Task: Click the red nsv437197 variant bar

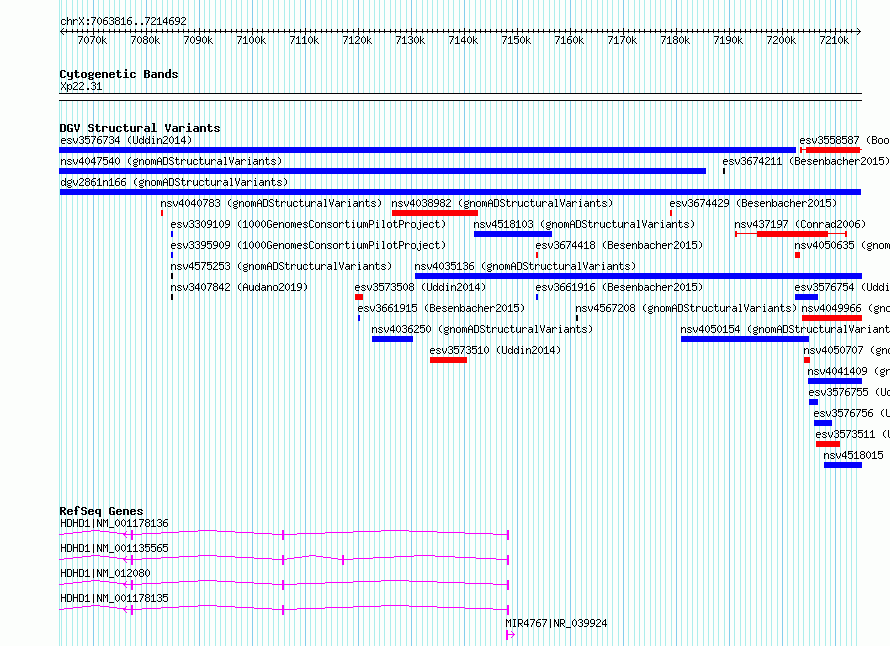Action: tap(792, 234)
